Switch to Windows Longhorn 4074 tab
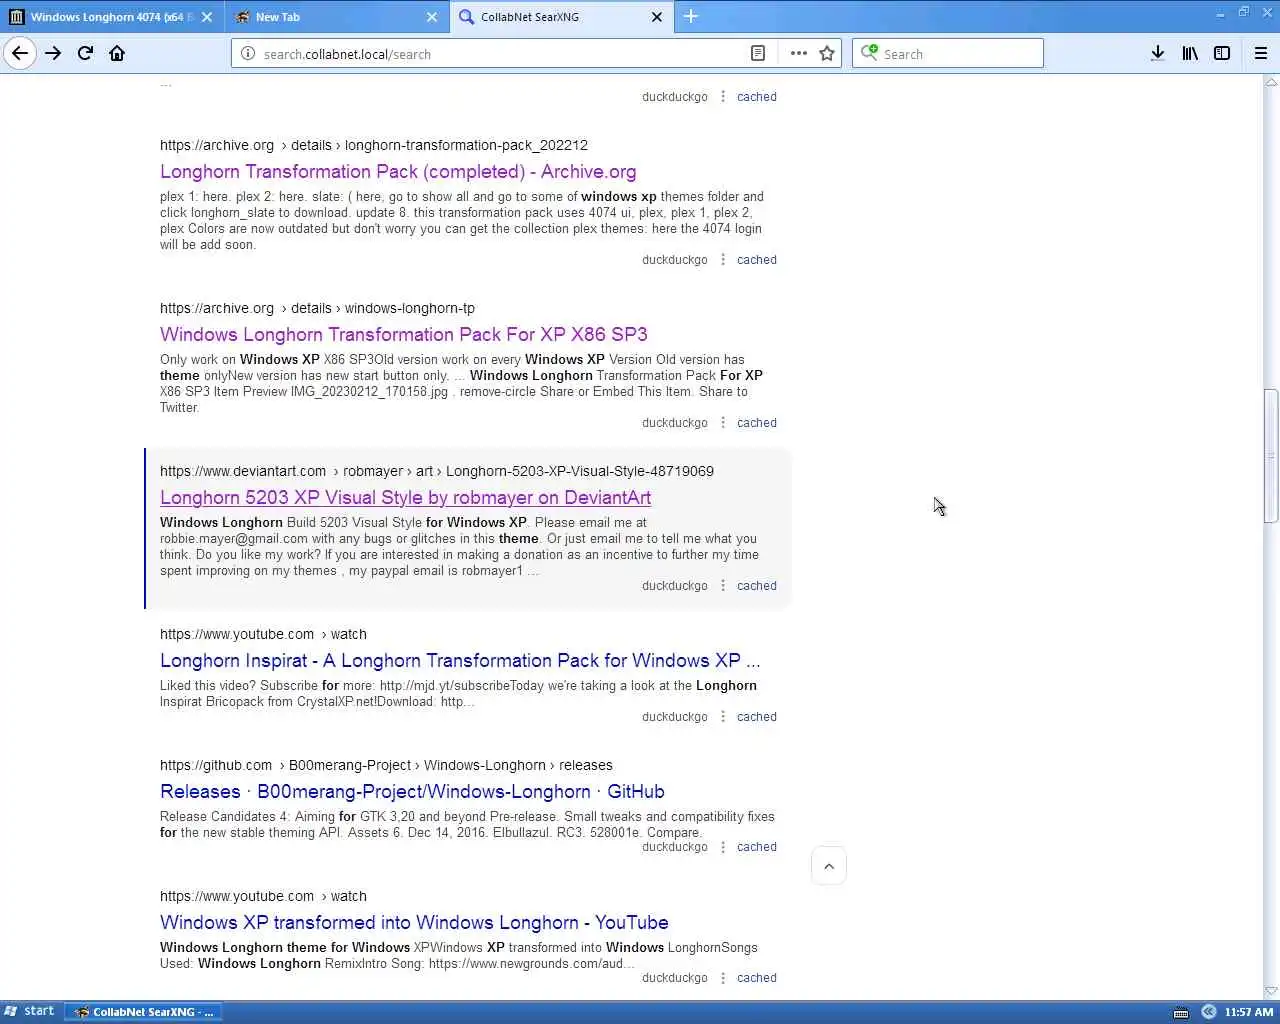The height and width of the screenshot is (1024, 1280). pyautogui.click(x=111, y=17)
